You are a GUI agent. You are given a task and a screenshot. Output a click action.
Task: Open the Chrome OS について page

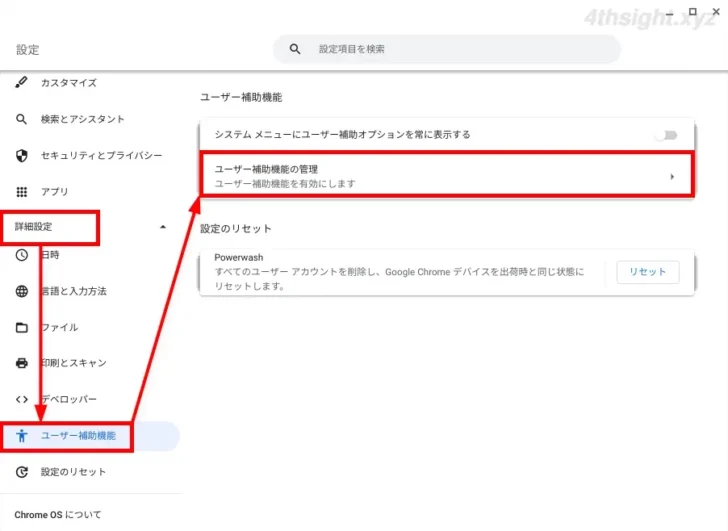(58, 515)
